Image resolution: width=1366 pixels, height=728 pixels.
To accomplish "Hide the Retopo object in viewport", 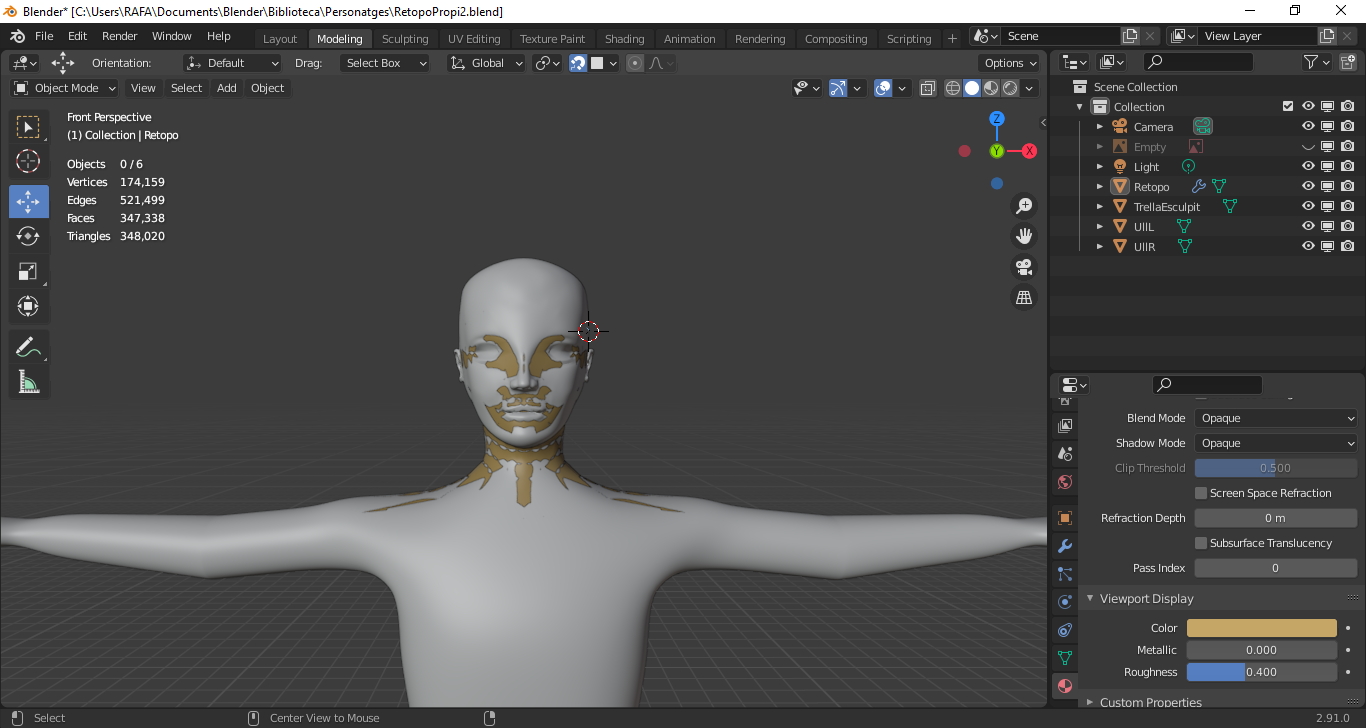I will 1308,187.
